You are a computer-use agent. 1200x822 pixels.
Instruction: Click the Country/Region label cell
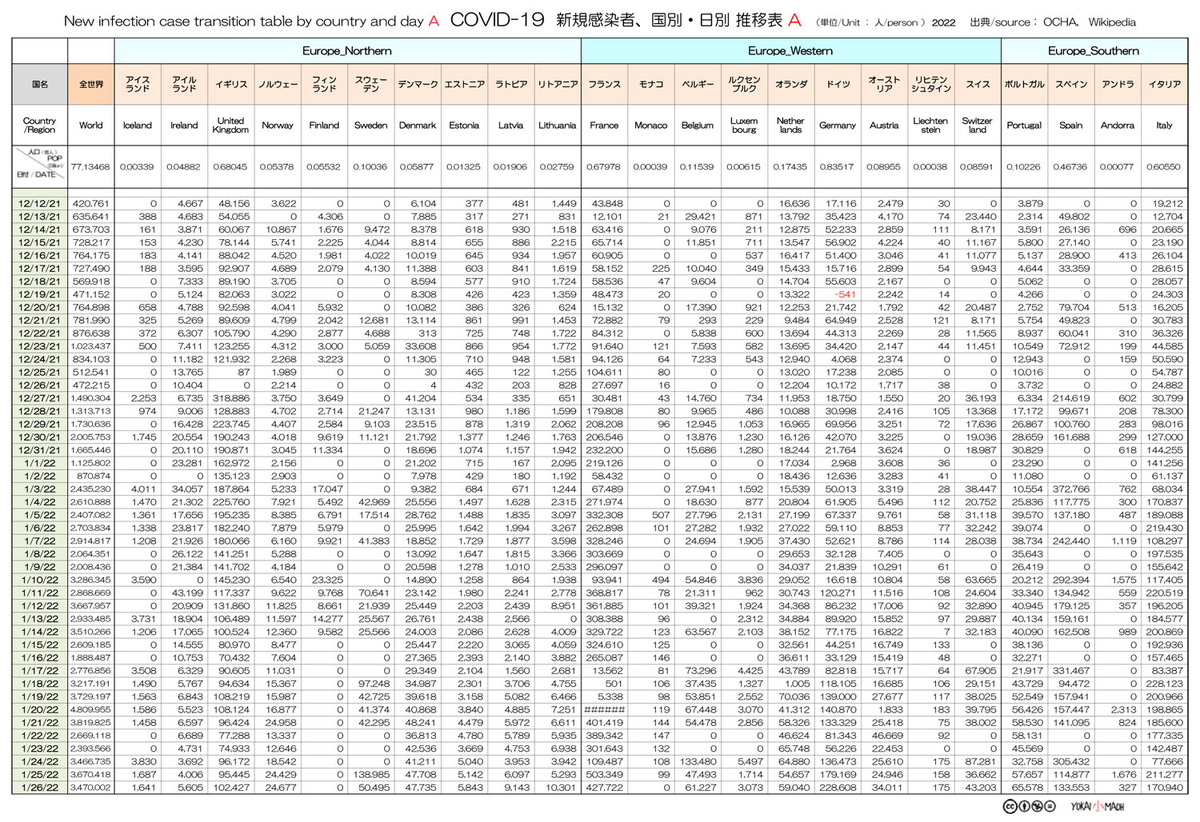pyautogui.click(x=39, y=126)
